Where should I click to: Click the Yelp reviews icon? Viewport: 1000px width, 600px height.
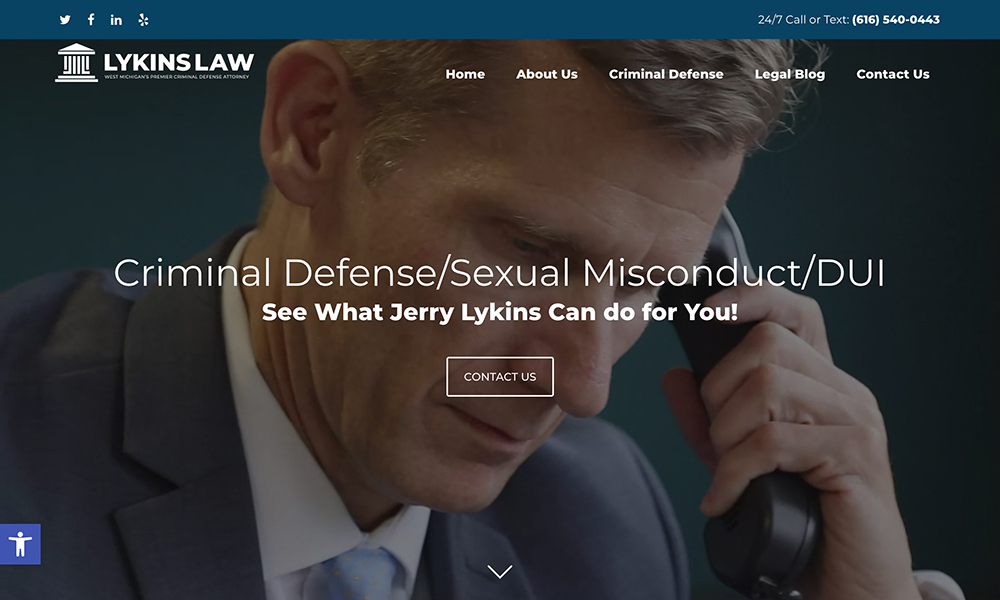[x=143, y=20]
